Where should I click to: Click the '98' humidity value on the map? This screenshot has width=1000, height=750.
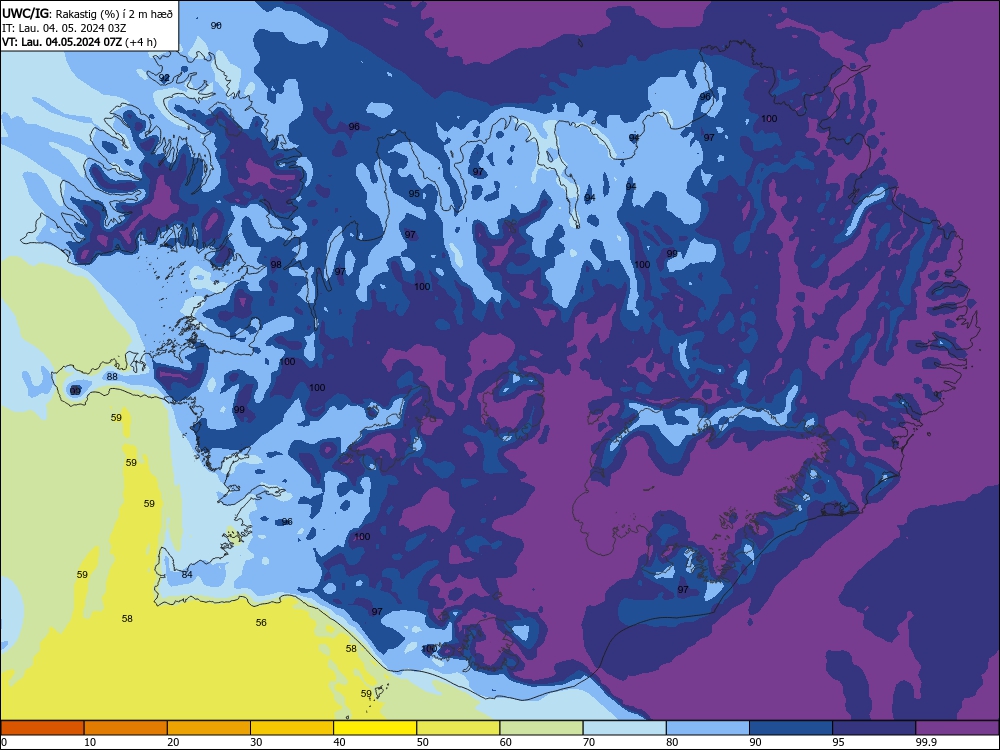click(x=276, y=265)
